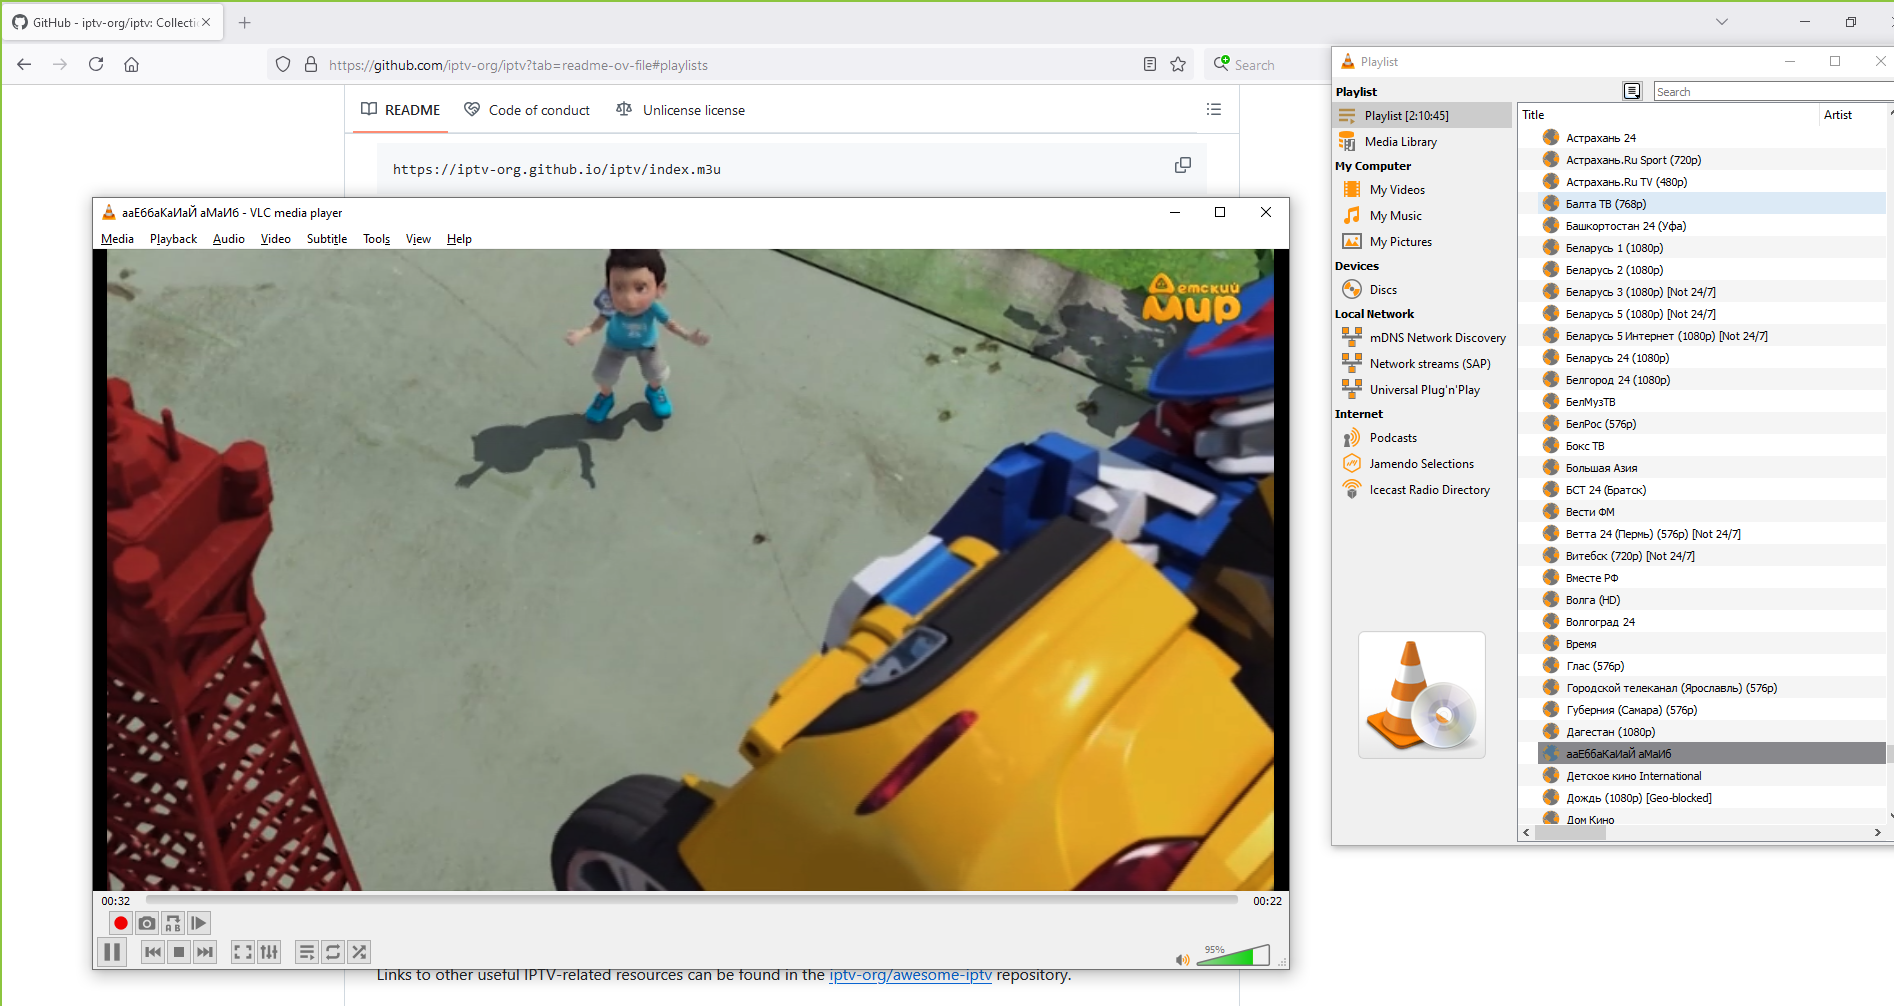Pause the playing video
Image resolution: width=1894 pixels, height=1006 pixels.
click(112, 952)
